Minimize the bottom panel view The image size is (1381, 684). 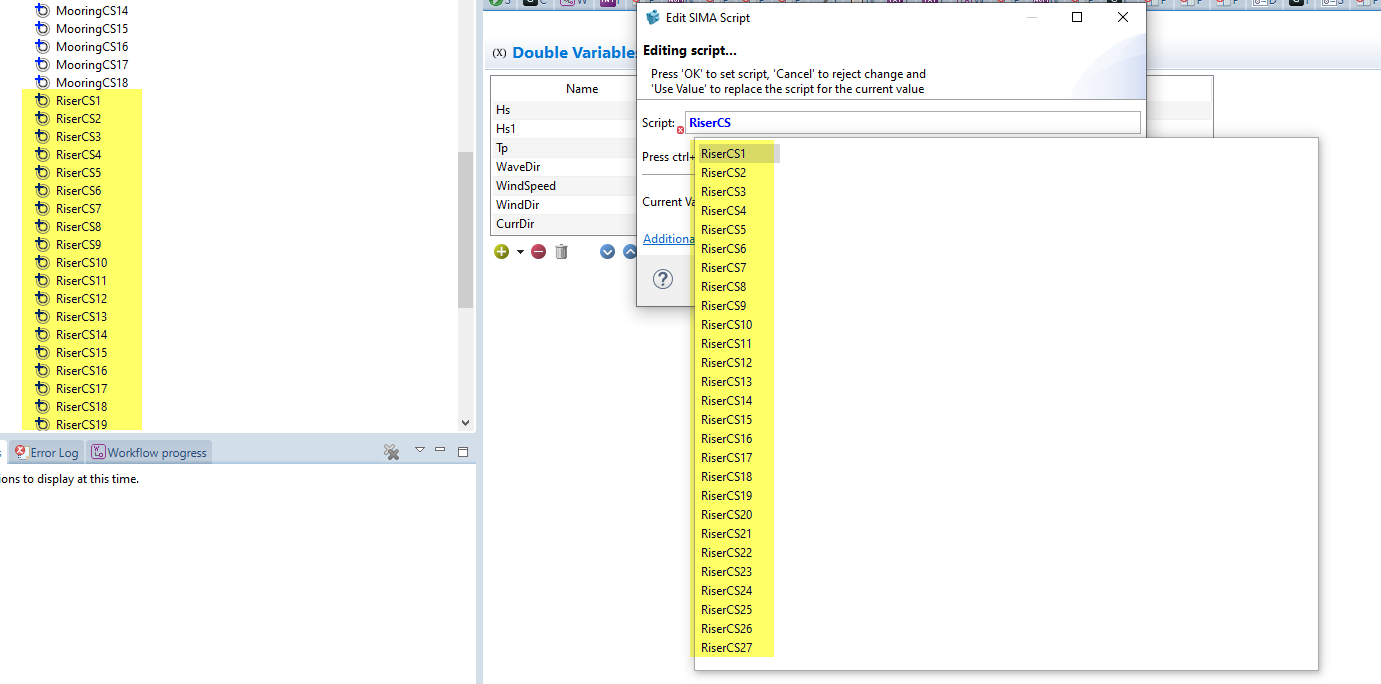click(440, 451)
